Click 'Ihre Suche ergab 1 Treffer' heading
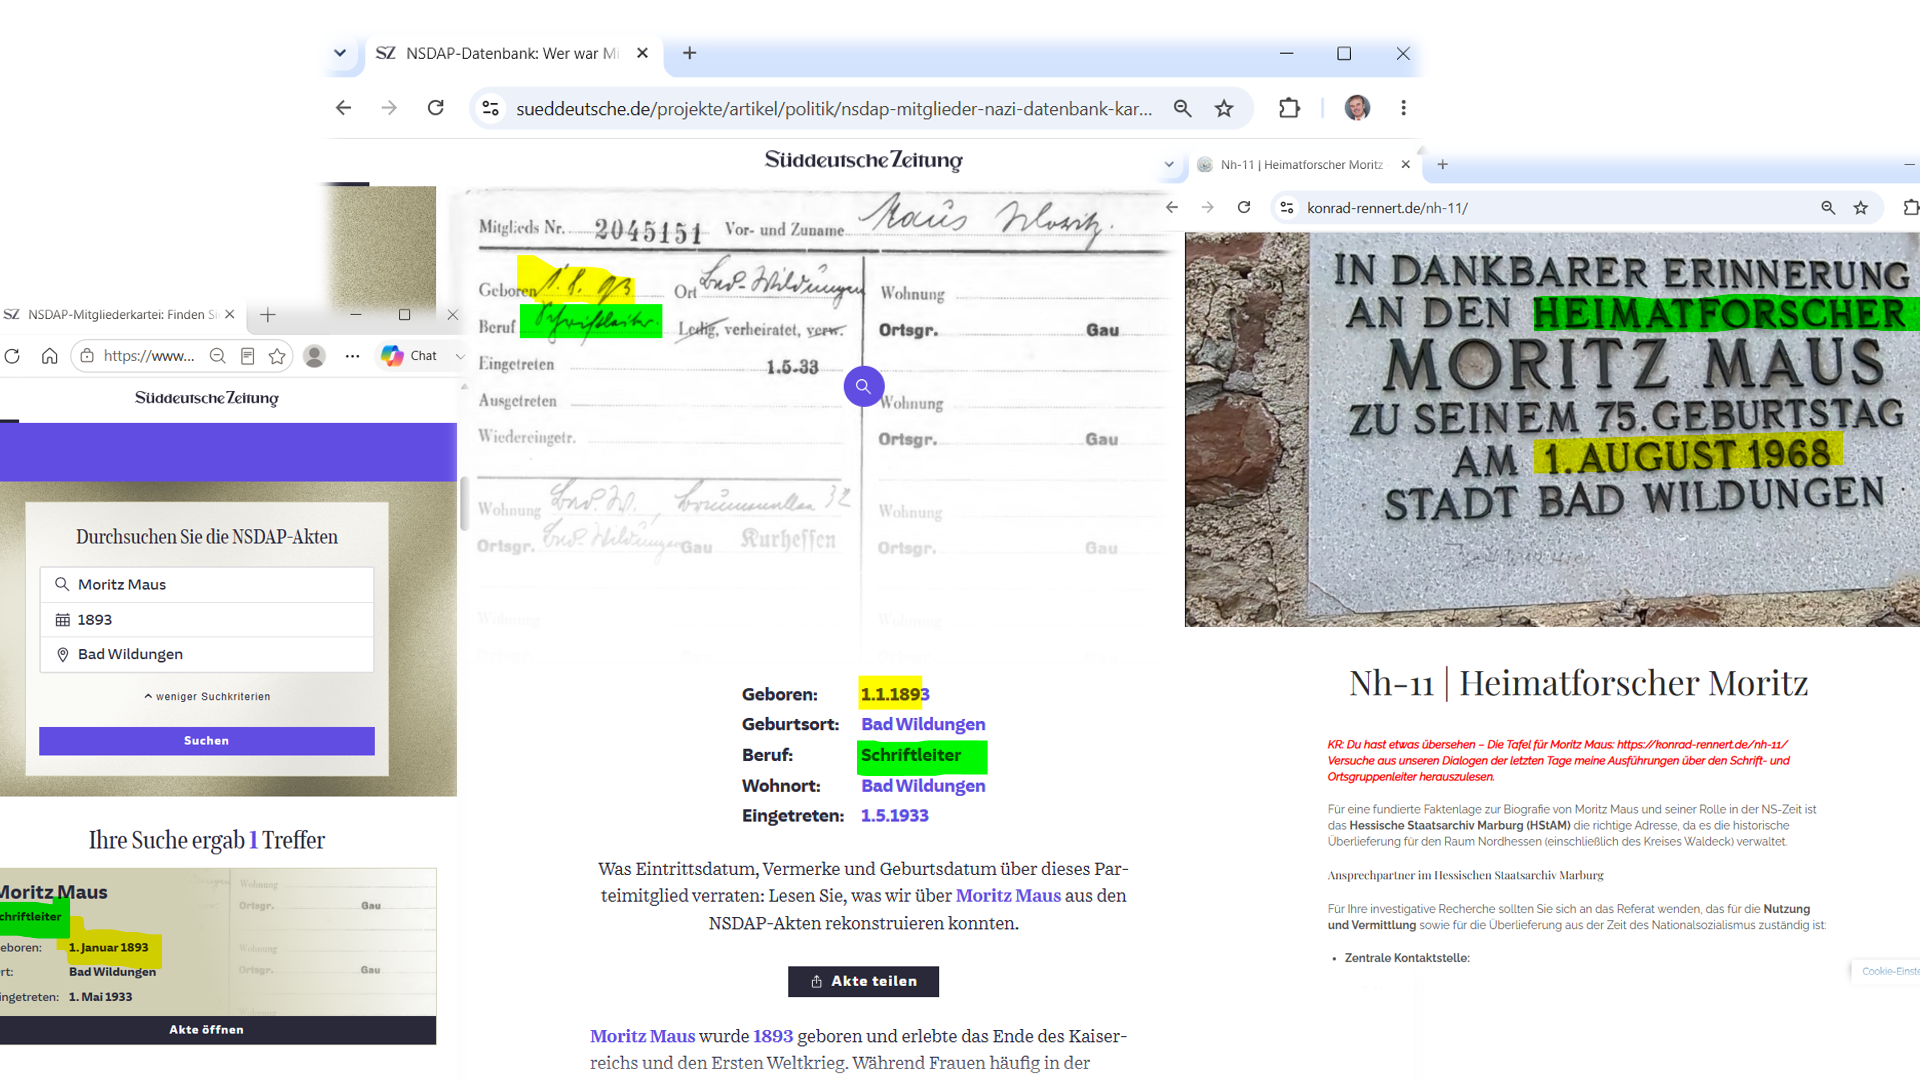The image size is (1920, 1080). point(207,840)
